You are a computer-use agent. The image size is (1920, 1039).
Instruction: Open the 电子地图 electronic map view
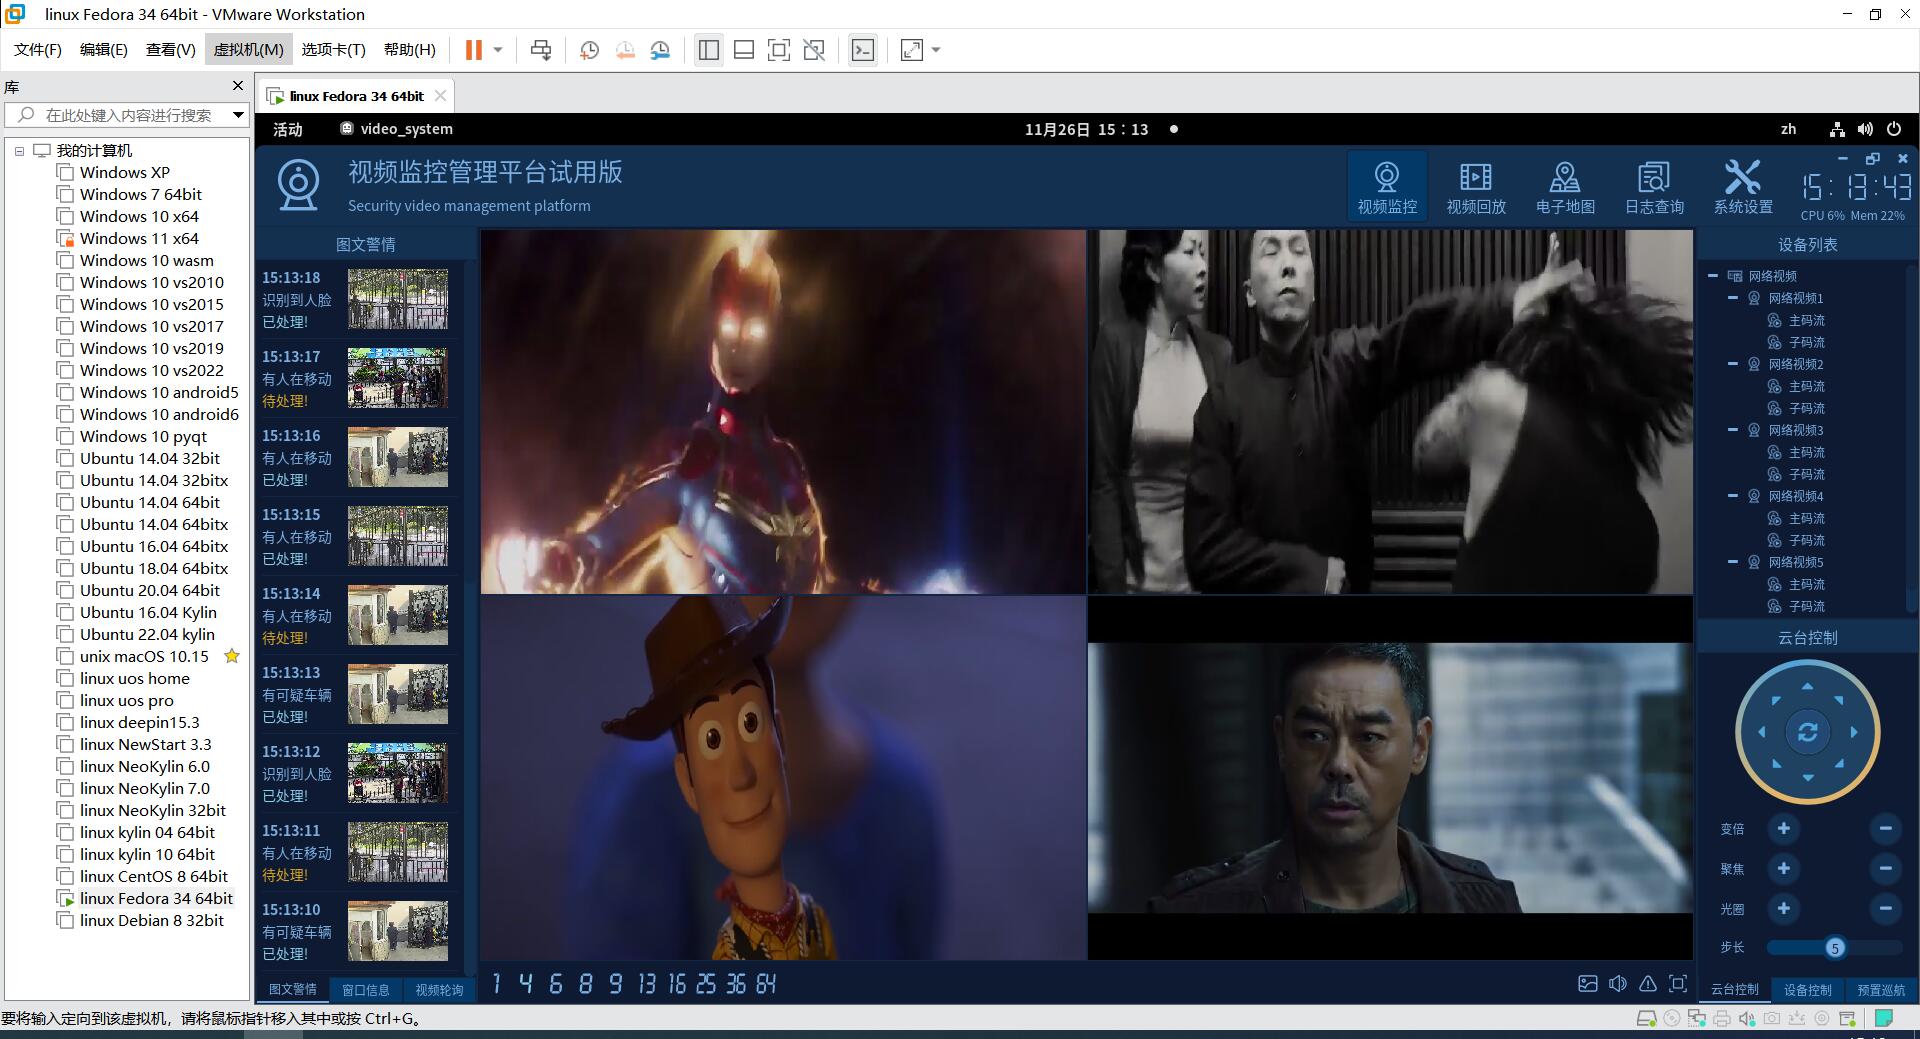(x=1565, y=187)
